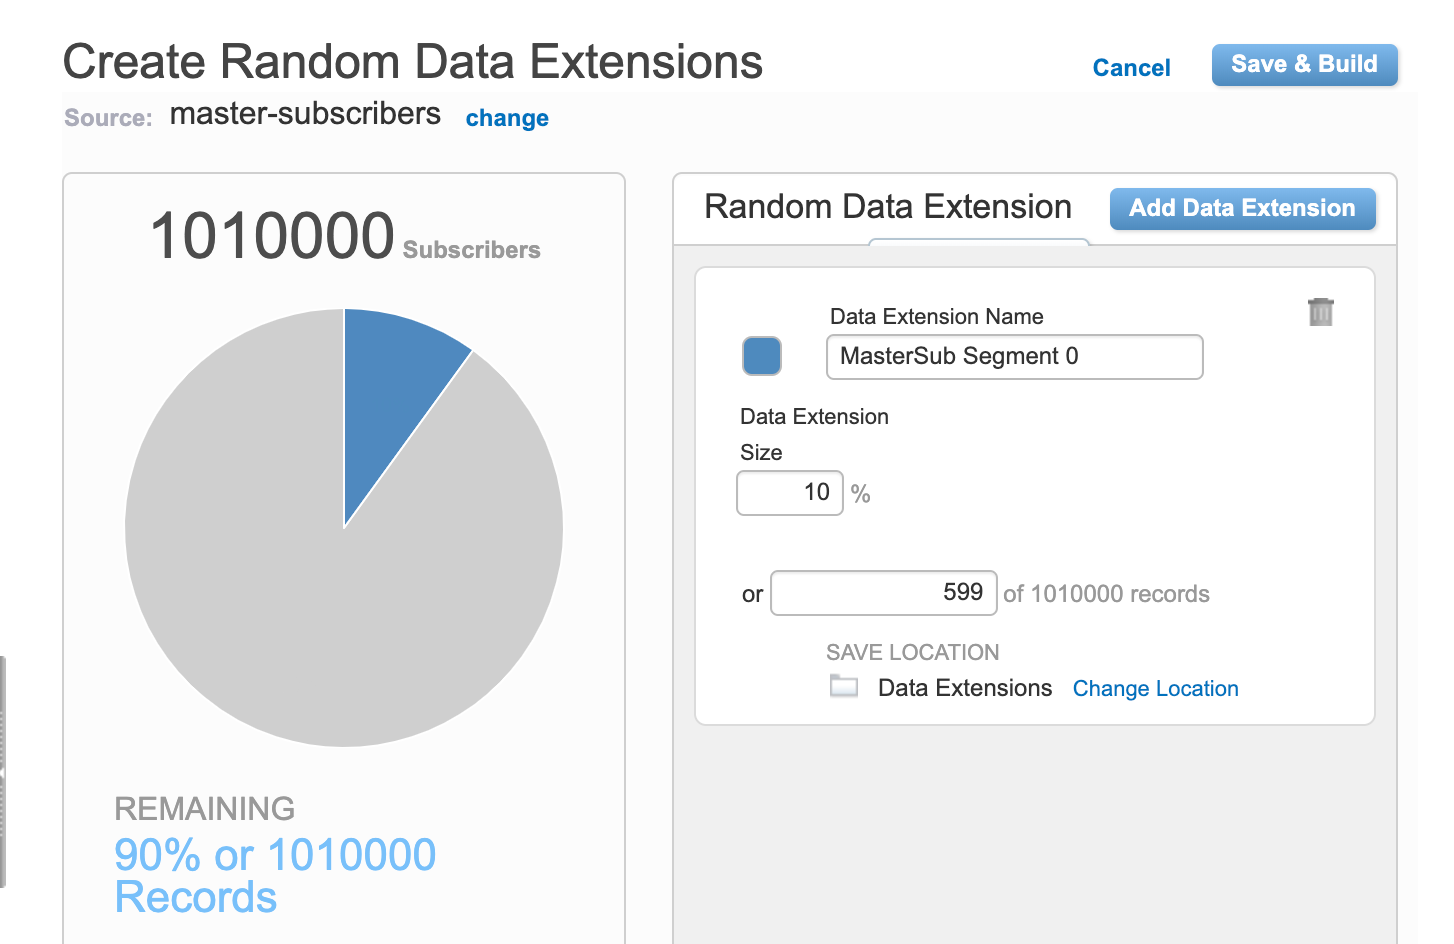The image size is (1454, 944).
Task: Select the folder icon under SAVE LOCATION
Action: (x=843, y=687)
